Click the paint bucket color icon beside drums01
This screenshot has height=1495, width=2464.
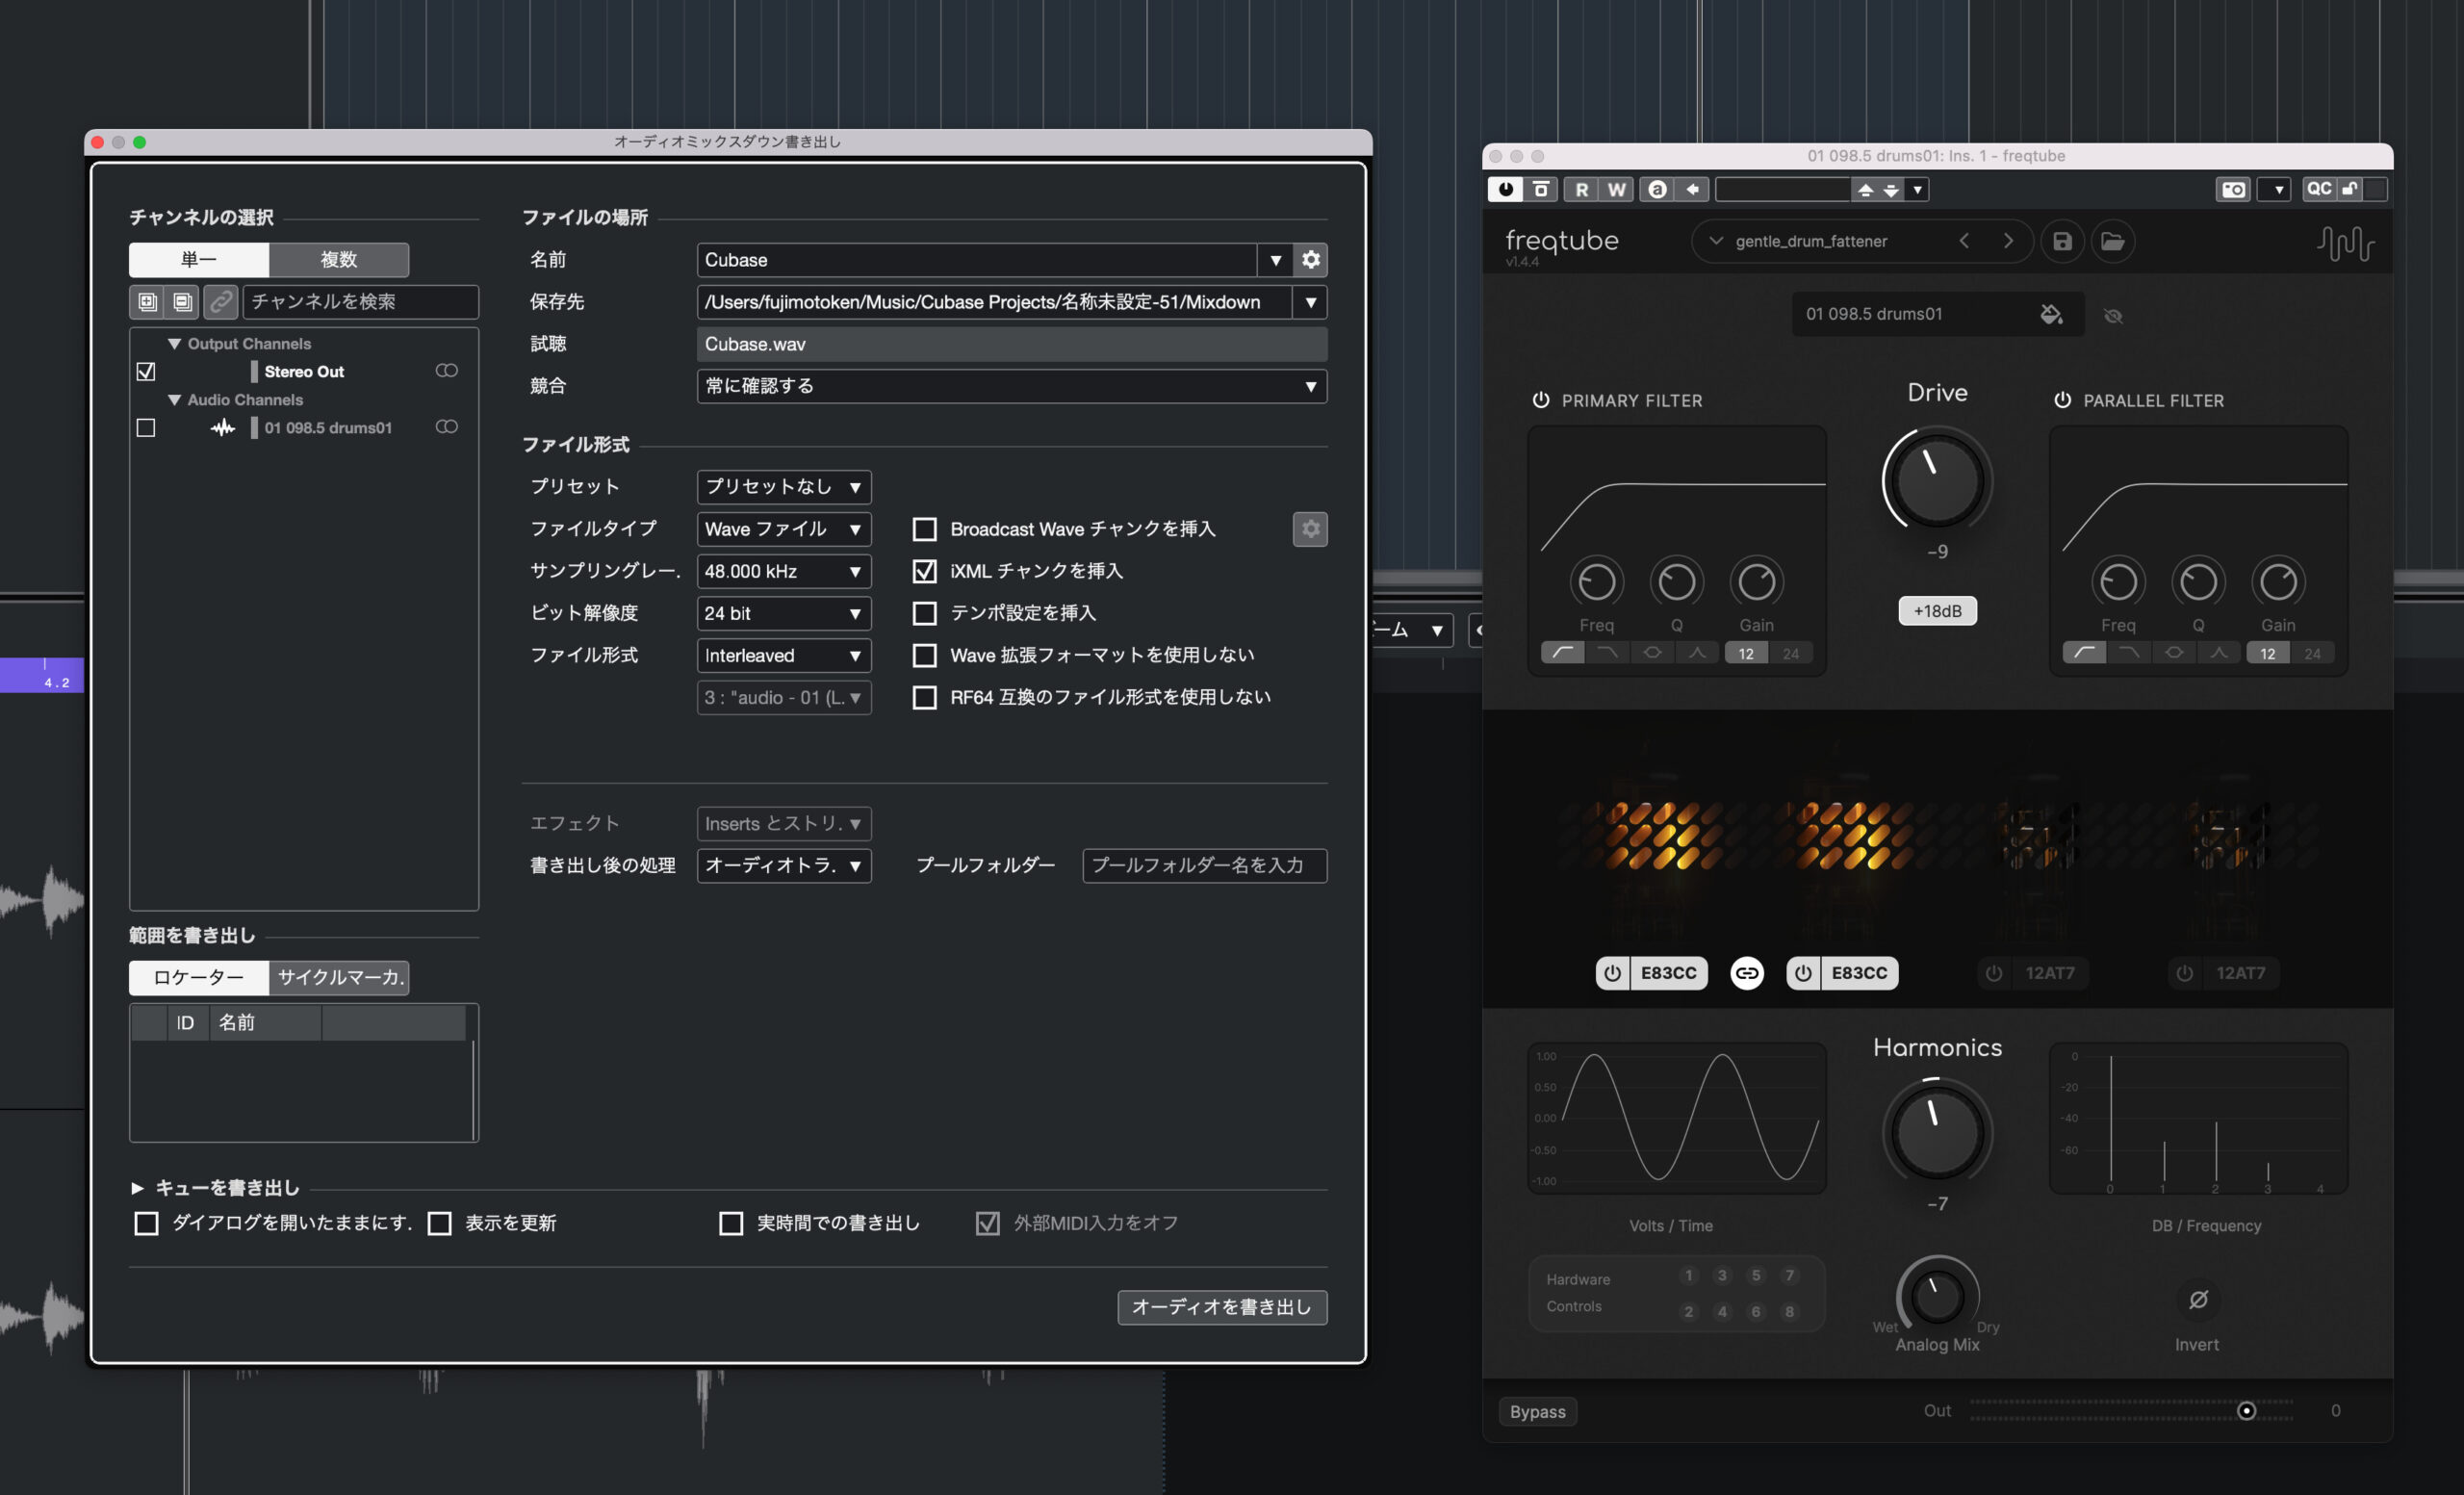[2051, 314]
